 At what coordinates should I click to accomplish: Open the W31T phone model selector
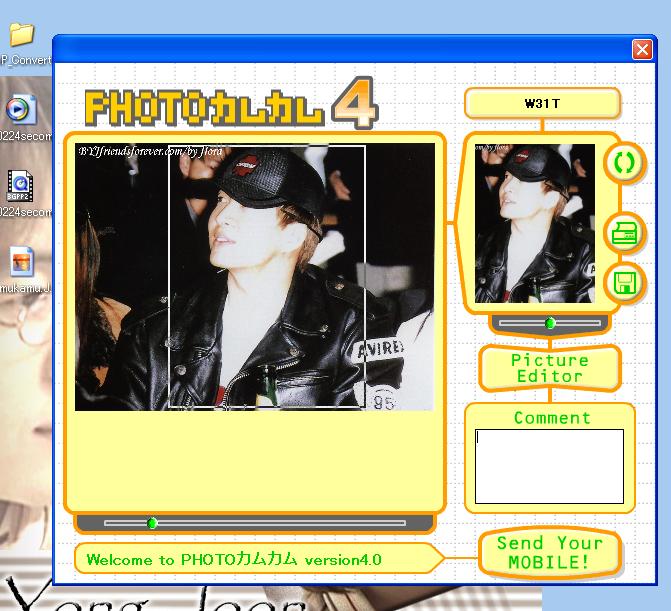(x=542, y=103)
